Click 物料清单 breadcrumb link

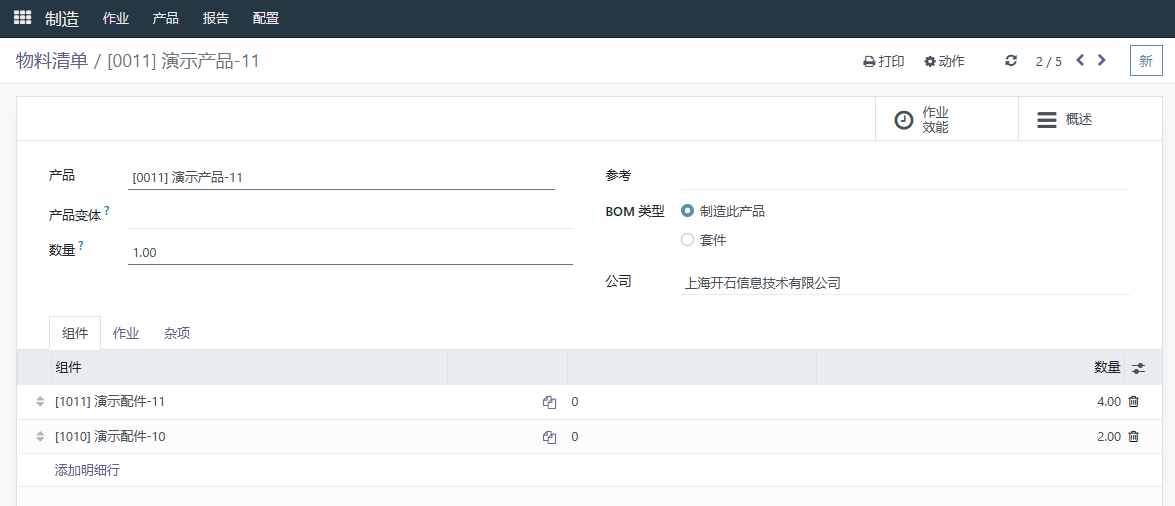[x=52, y=61]
